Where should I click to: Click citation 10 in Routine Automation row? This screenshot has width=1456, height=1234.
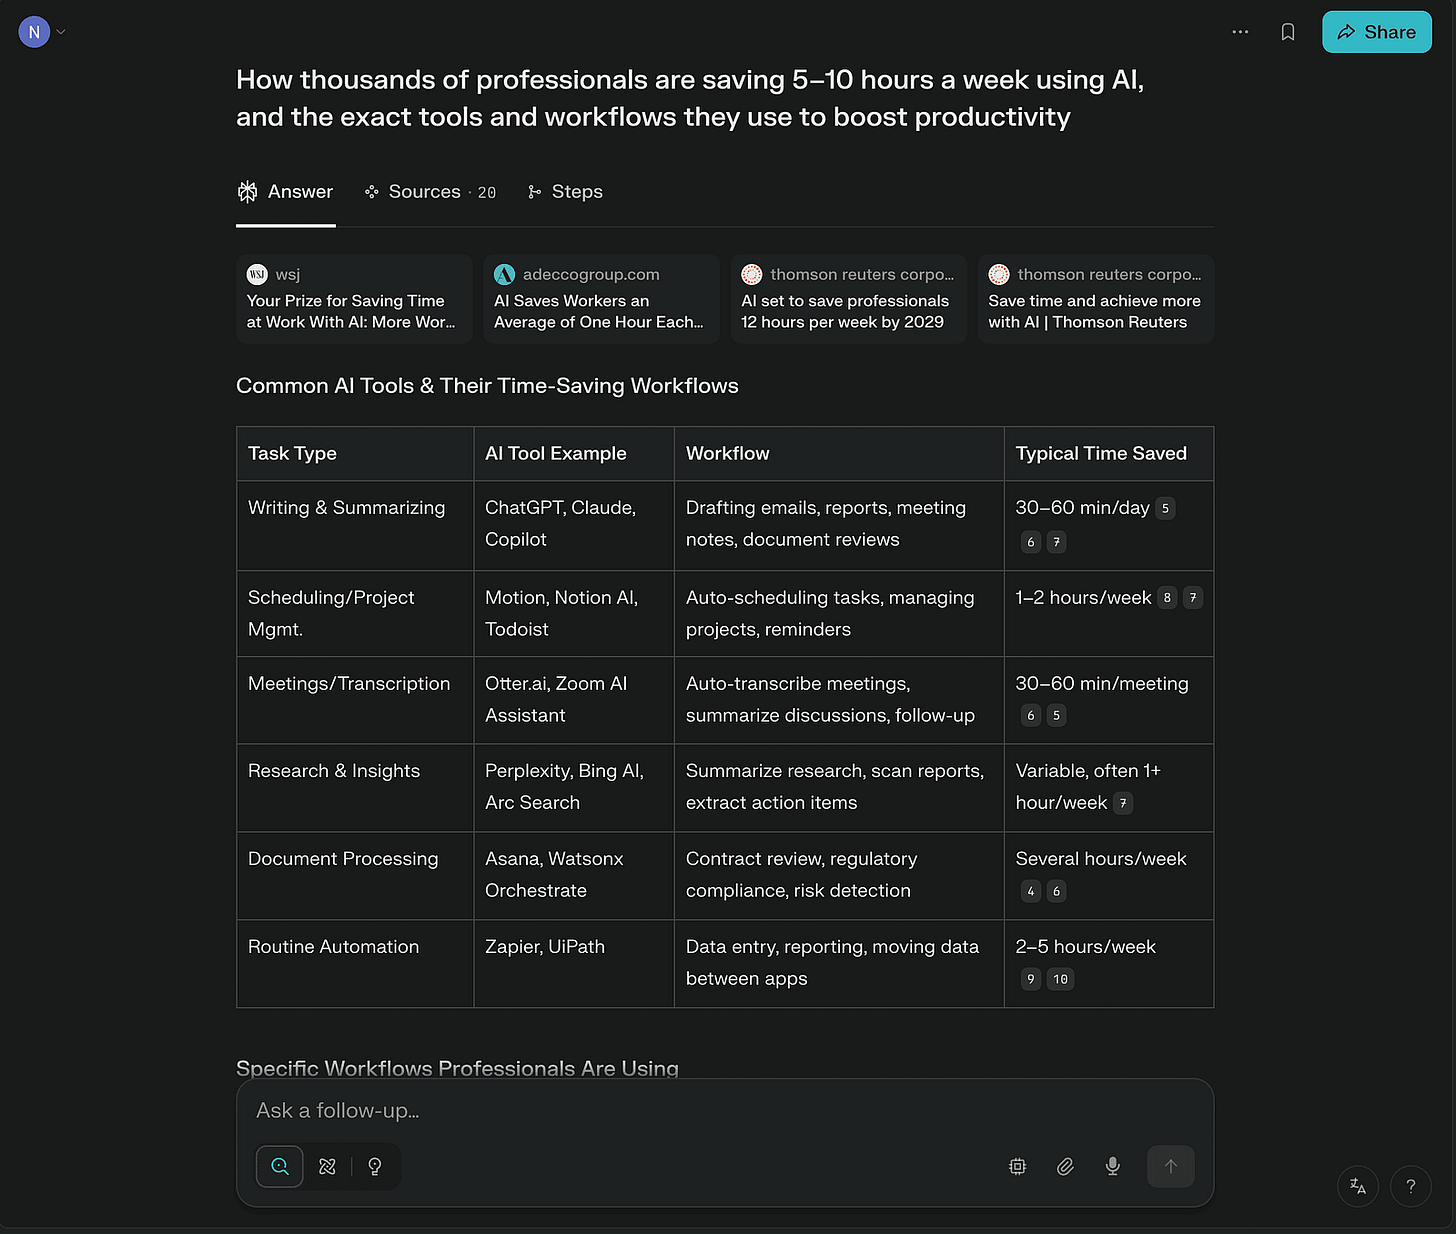(x=1060, y=979)
